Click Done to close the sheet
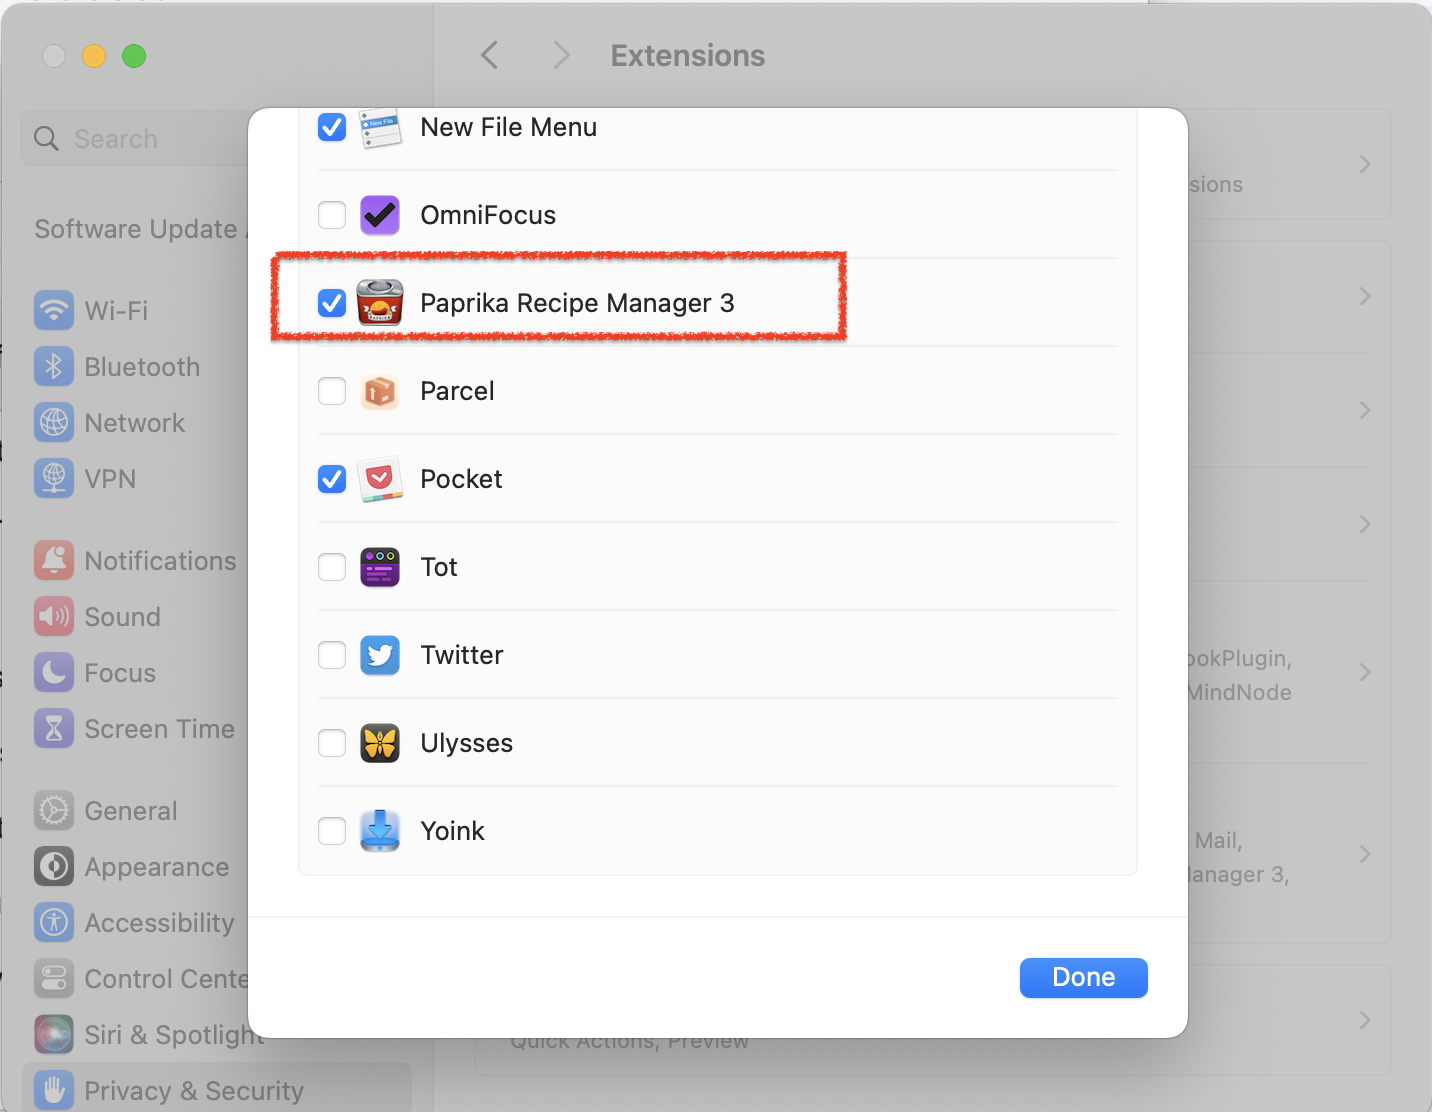This screenshot has height=1112, width=1432. tap(1084, 978)
